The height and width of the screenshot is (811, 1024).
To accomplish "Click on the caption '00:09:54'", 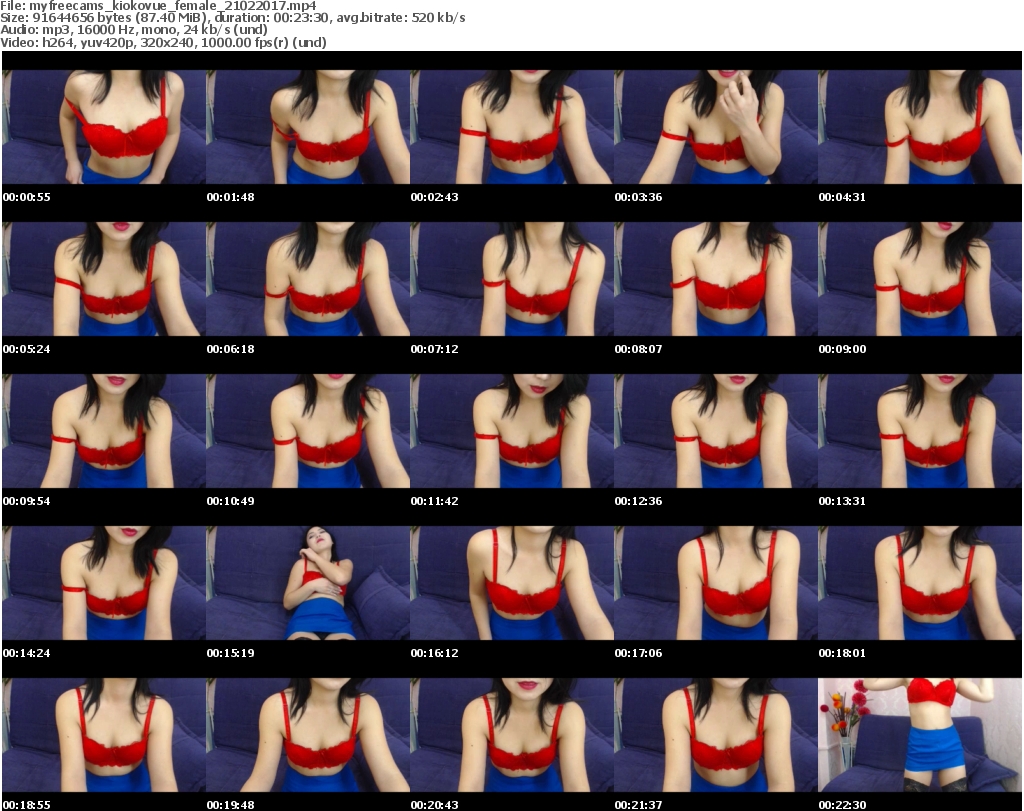I will (27, 501).
